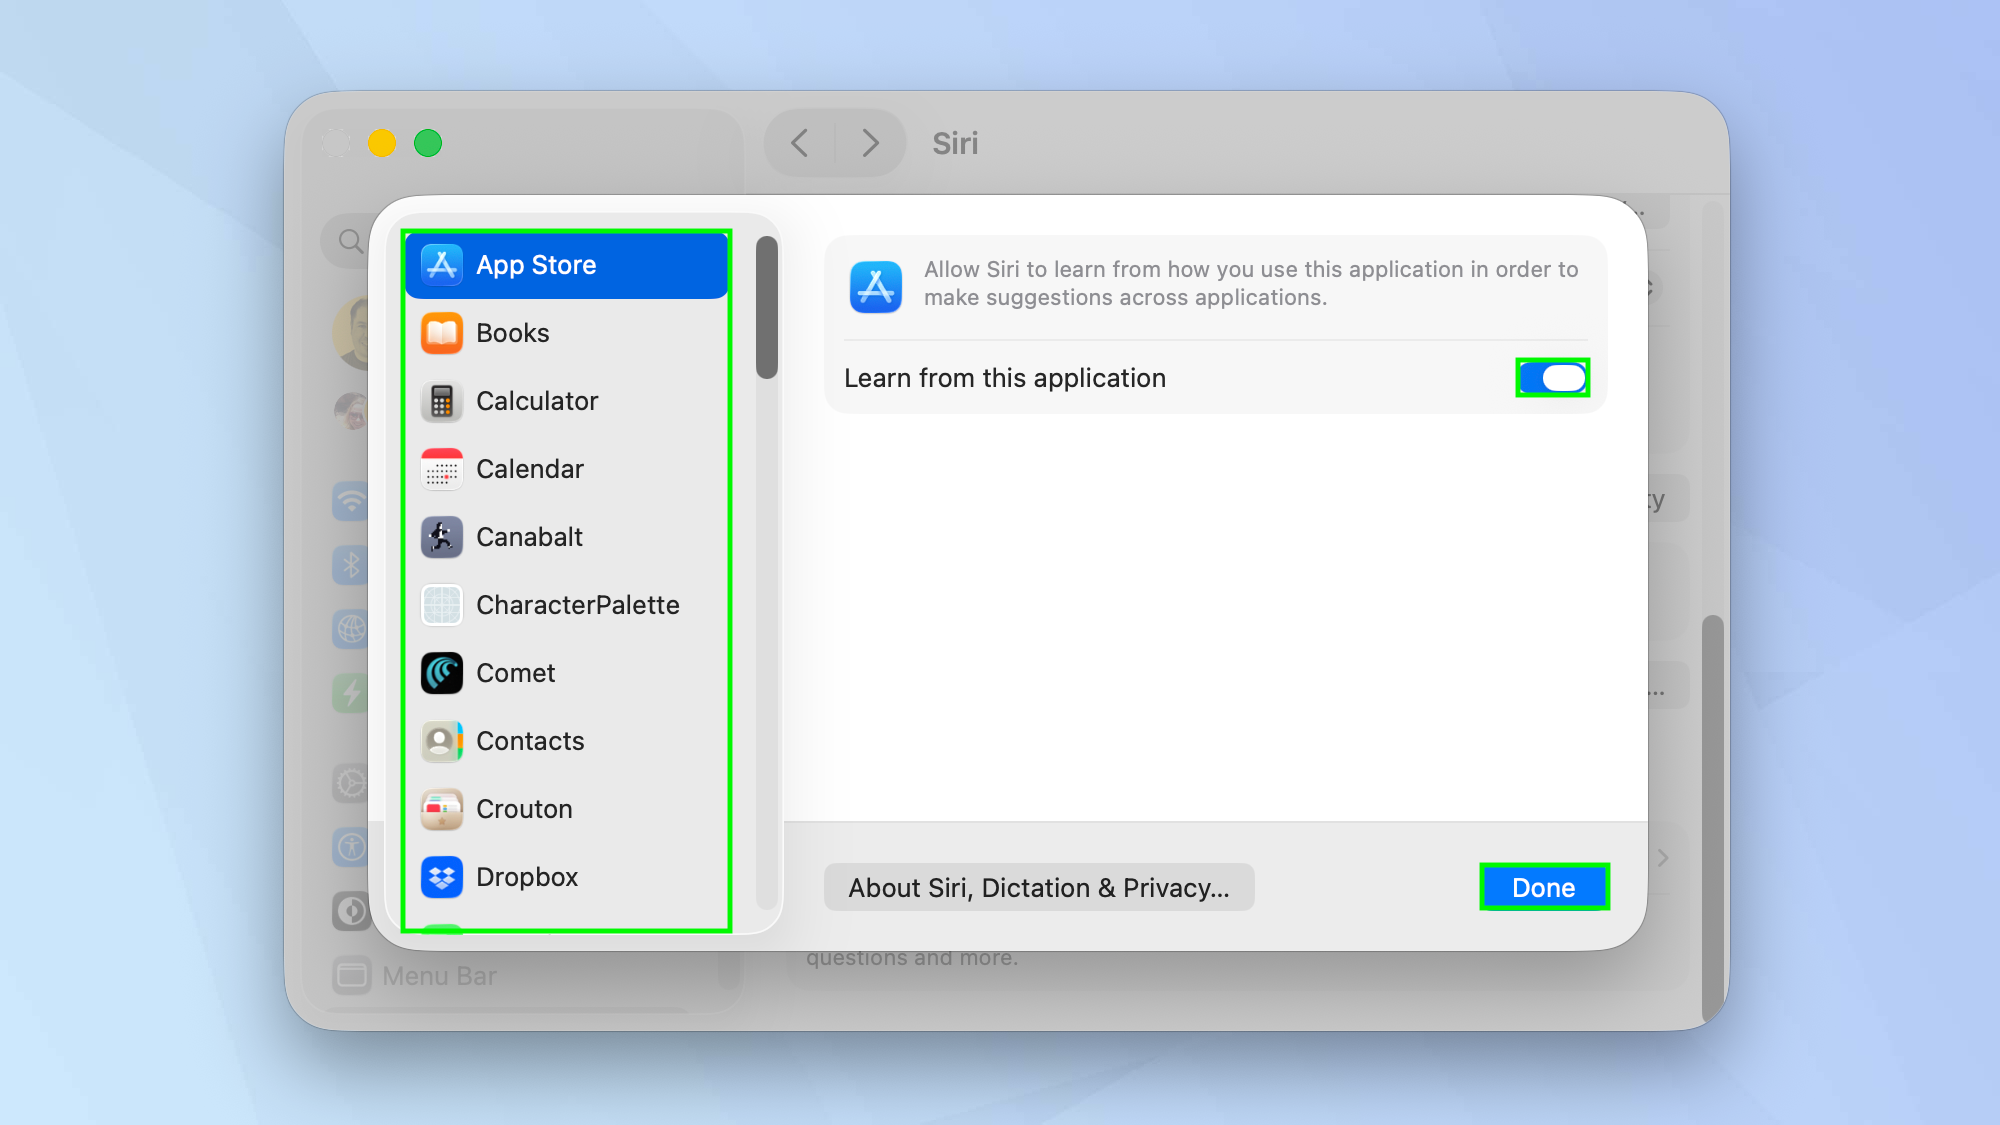
Task: Disable Learn from this application
Action: [x=1552, y=377]
